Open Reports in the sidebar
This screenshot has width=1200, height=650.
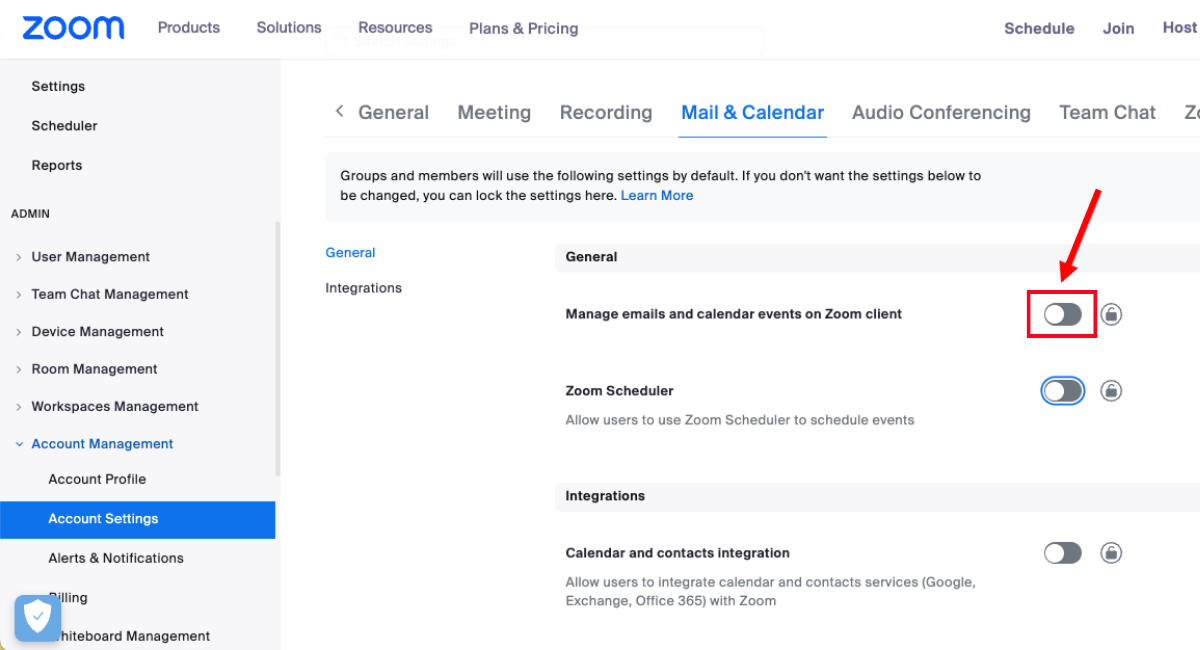pos(57,166)
